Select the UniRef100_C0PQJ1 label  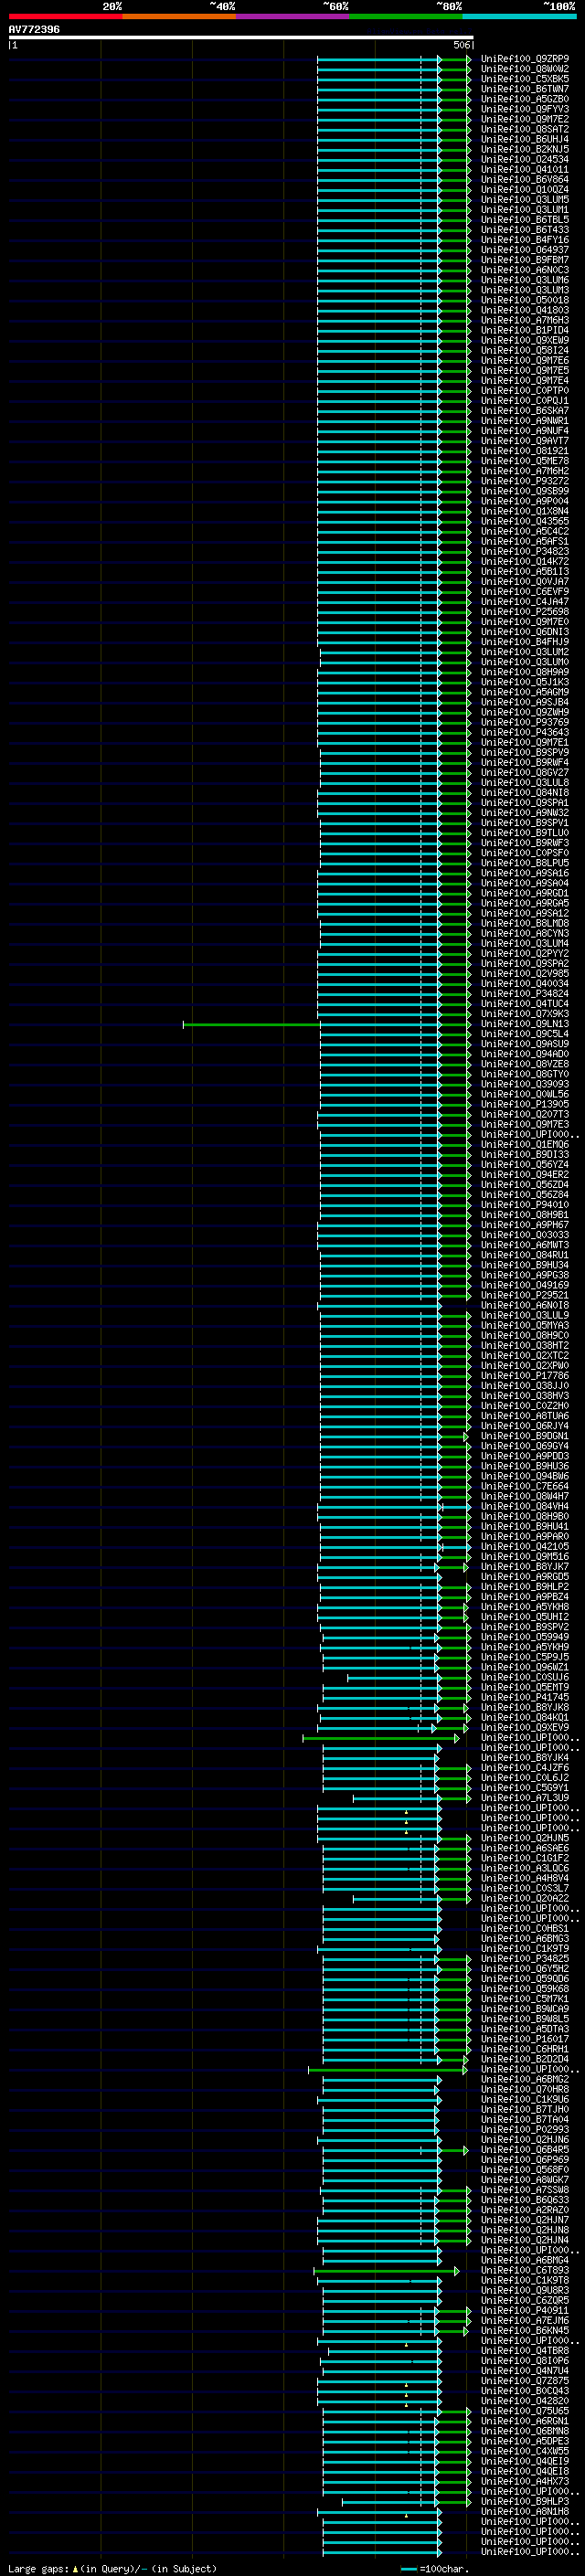(525, 401)
